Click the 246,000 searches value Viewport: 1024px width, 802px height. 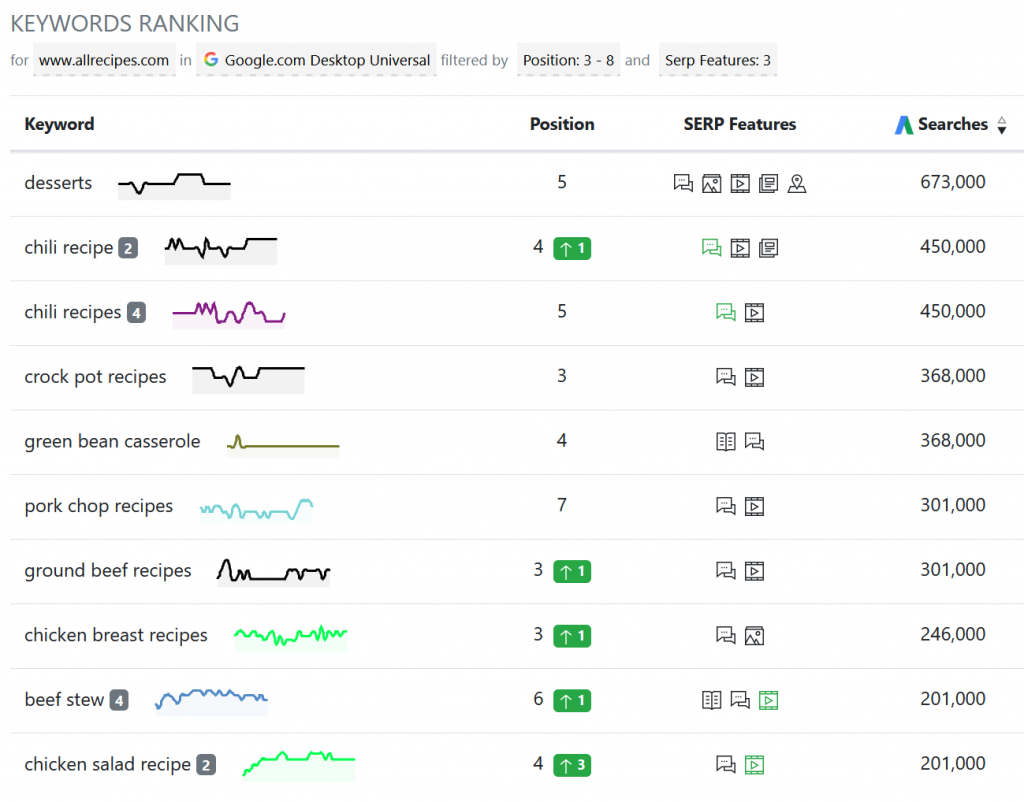pyautogui.click(x=953, y=634)
